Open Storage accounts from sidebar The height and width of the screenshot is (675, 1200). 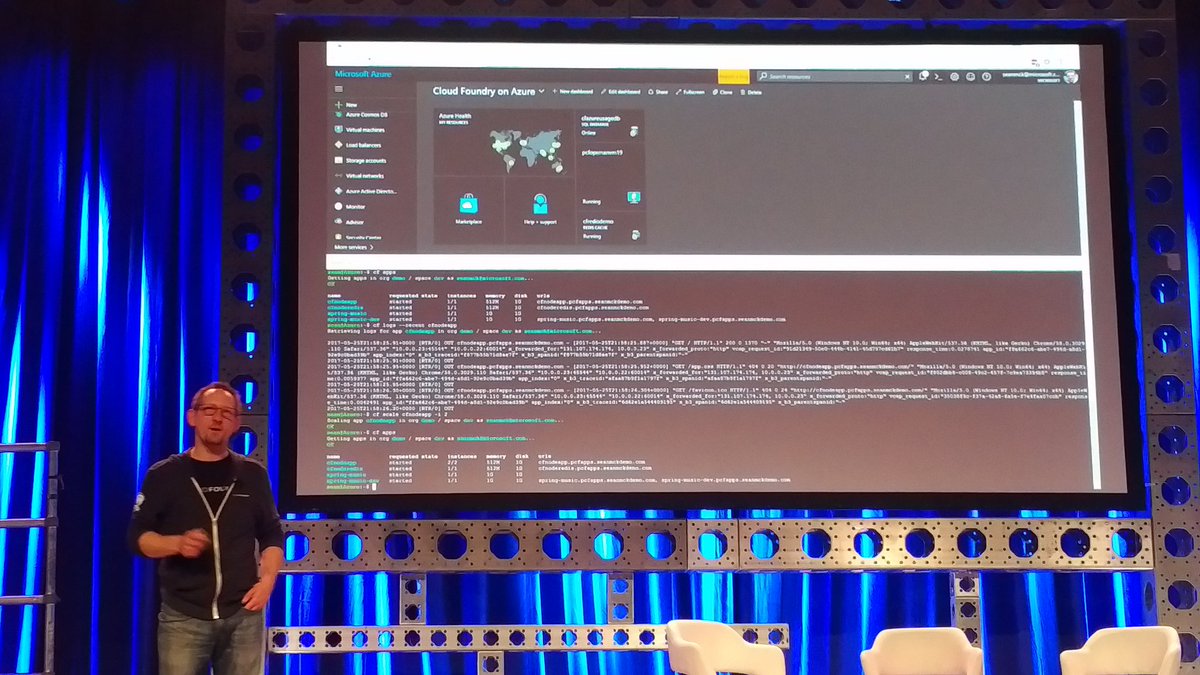tap(359, 160)
